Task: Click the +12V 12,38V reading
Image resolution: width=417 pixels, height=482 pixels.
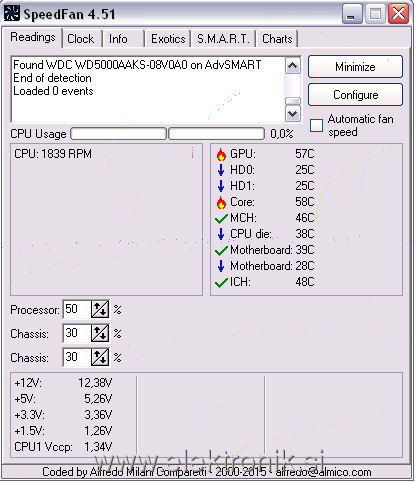Action: pos(63,383)
